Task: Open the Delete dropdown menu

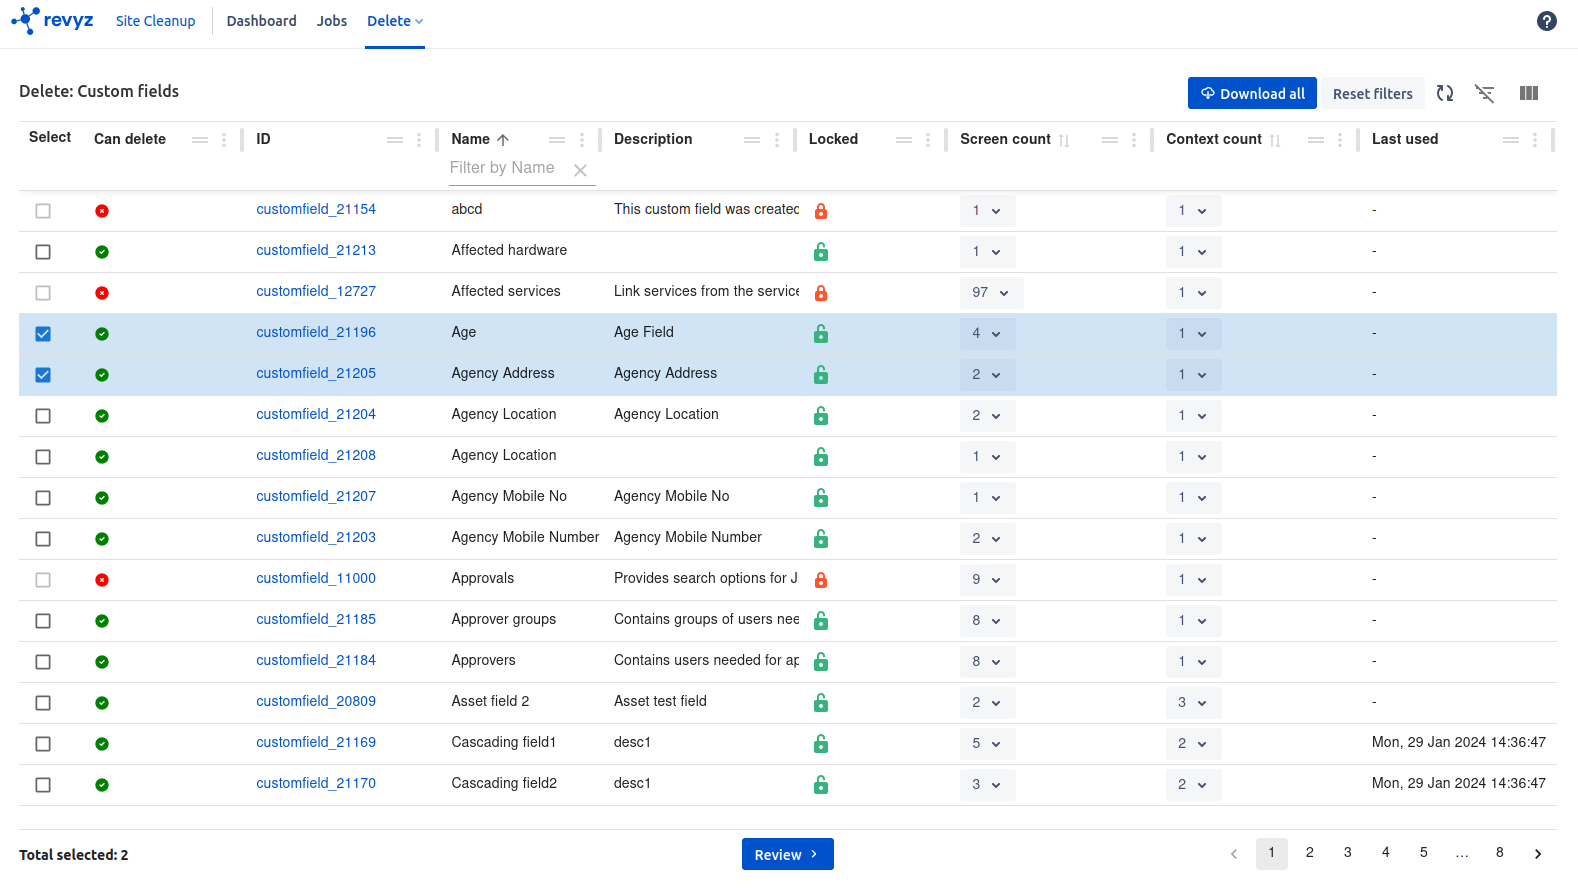Action: pyautogui.click(x=394, y=21)
